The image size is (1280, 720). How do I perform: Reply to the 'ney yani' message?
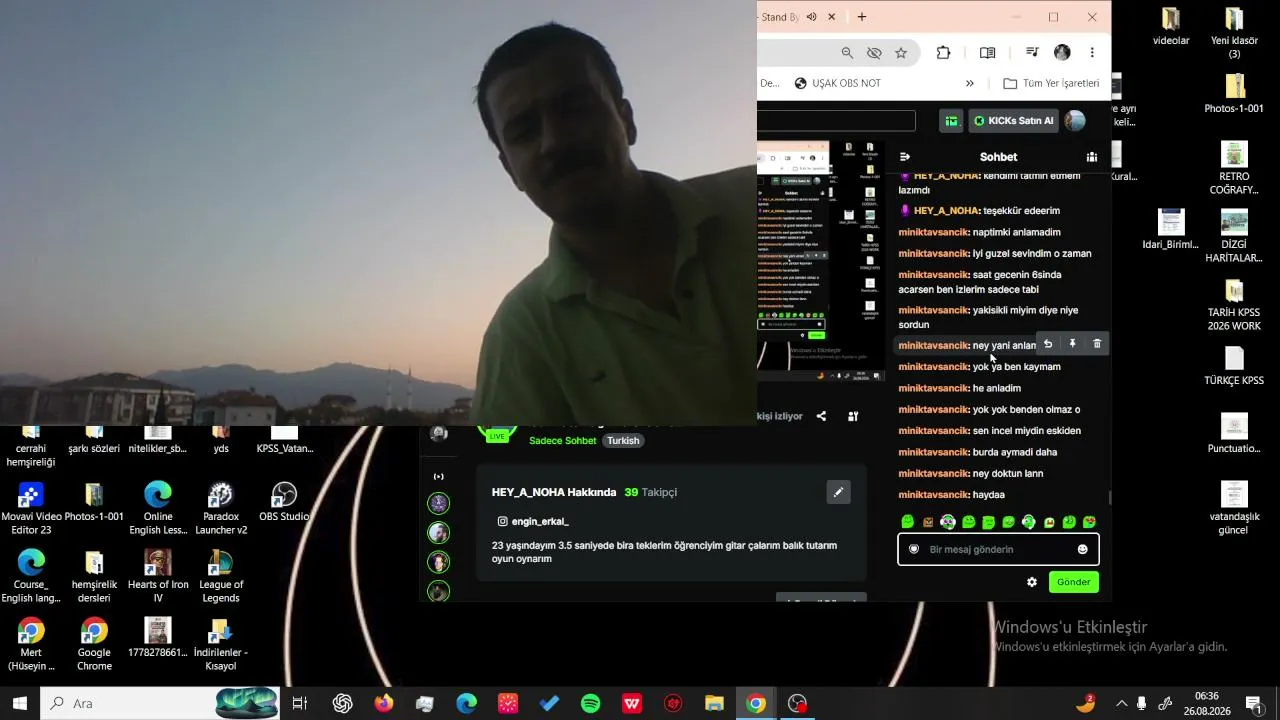[x=1048, y=344]
